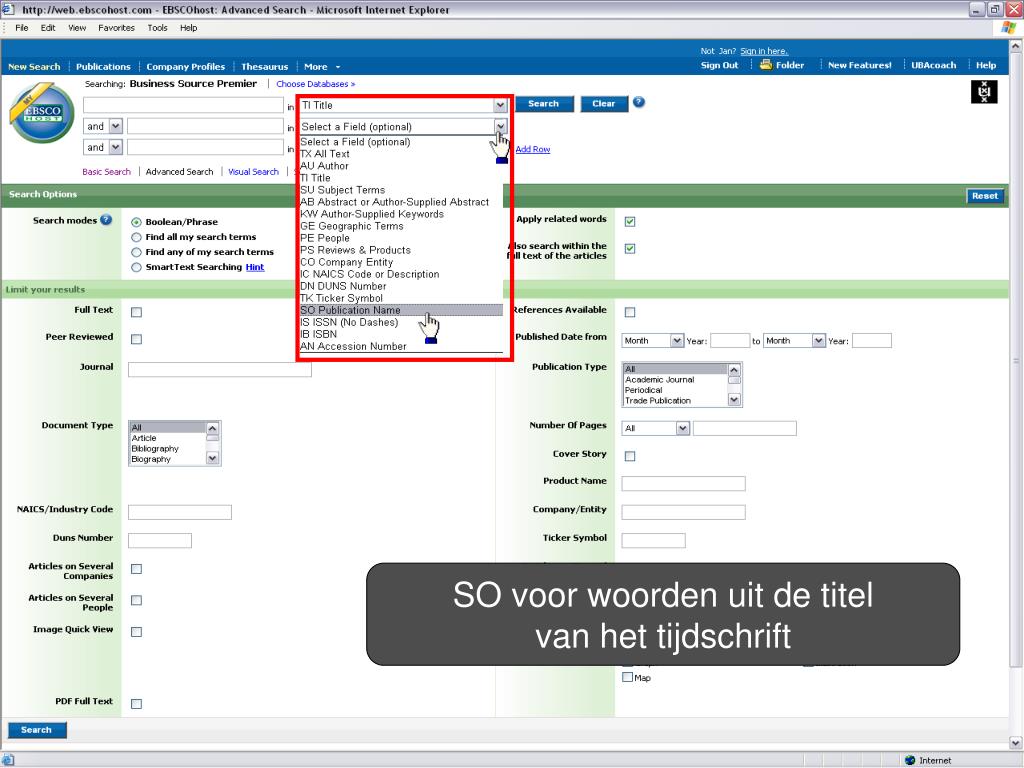Viewport: 1024px width, 768px height.
Task: Check the Map image type box
Action: point(628,677)
